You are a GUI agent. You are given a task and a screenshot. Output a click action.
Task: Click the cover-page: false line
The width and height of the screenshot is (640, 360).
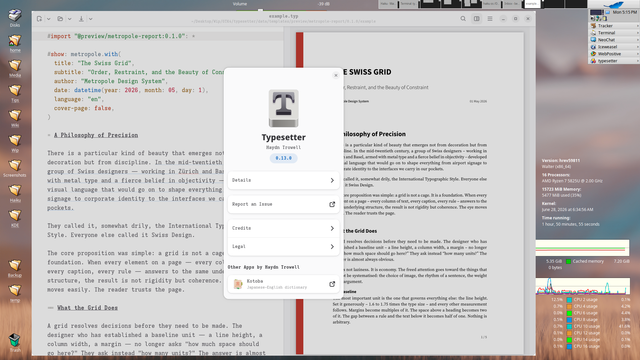(84, 108)
